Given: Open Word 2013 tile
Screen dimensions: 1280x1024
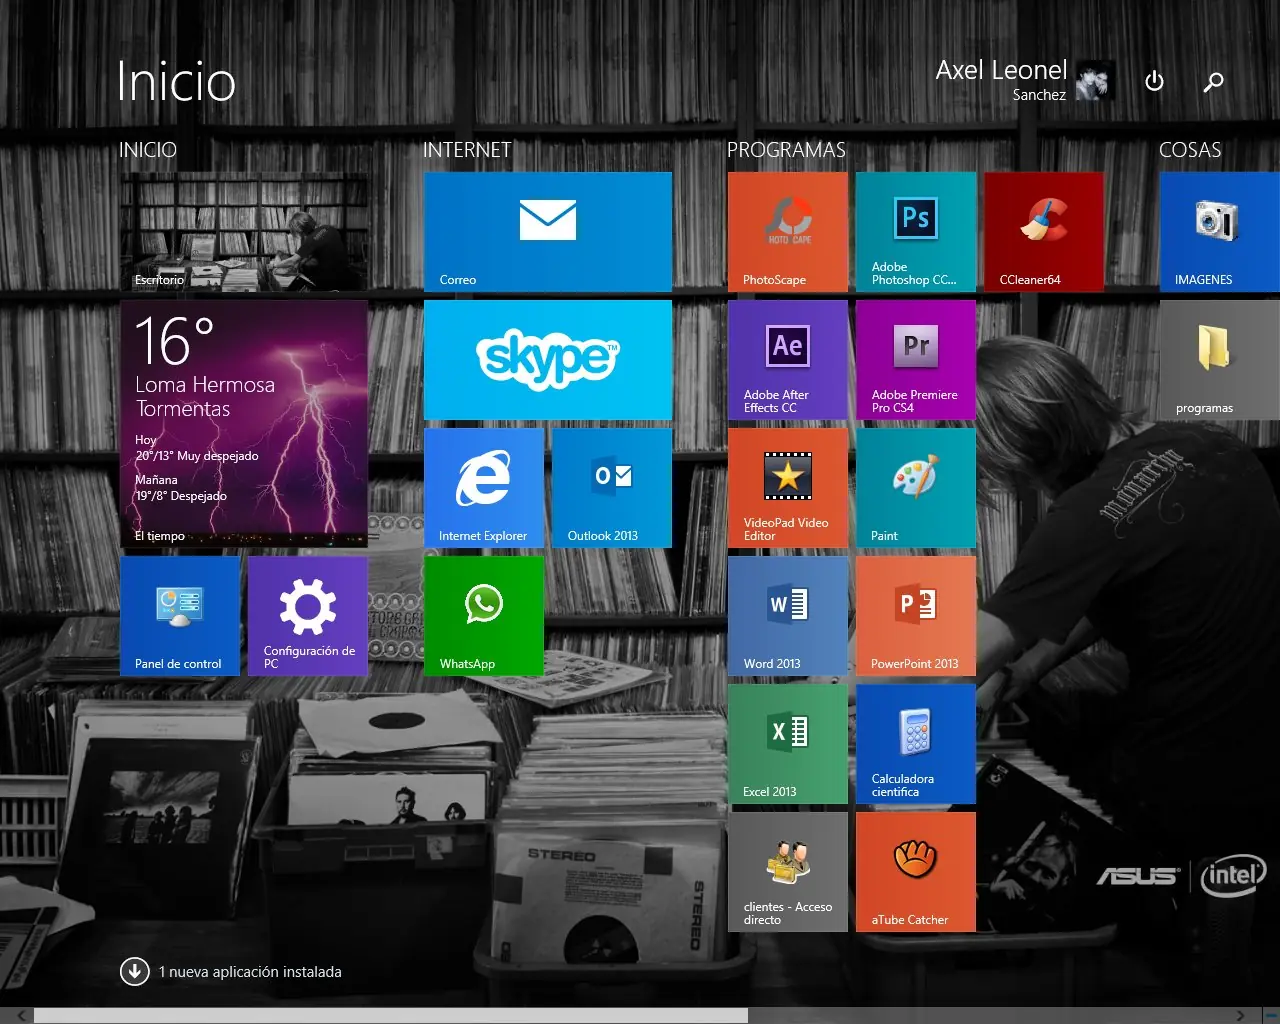Looking at the screenshot, I should pyautogui.click(x=788, y=616).
